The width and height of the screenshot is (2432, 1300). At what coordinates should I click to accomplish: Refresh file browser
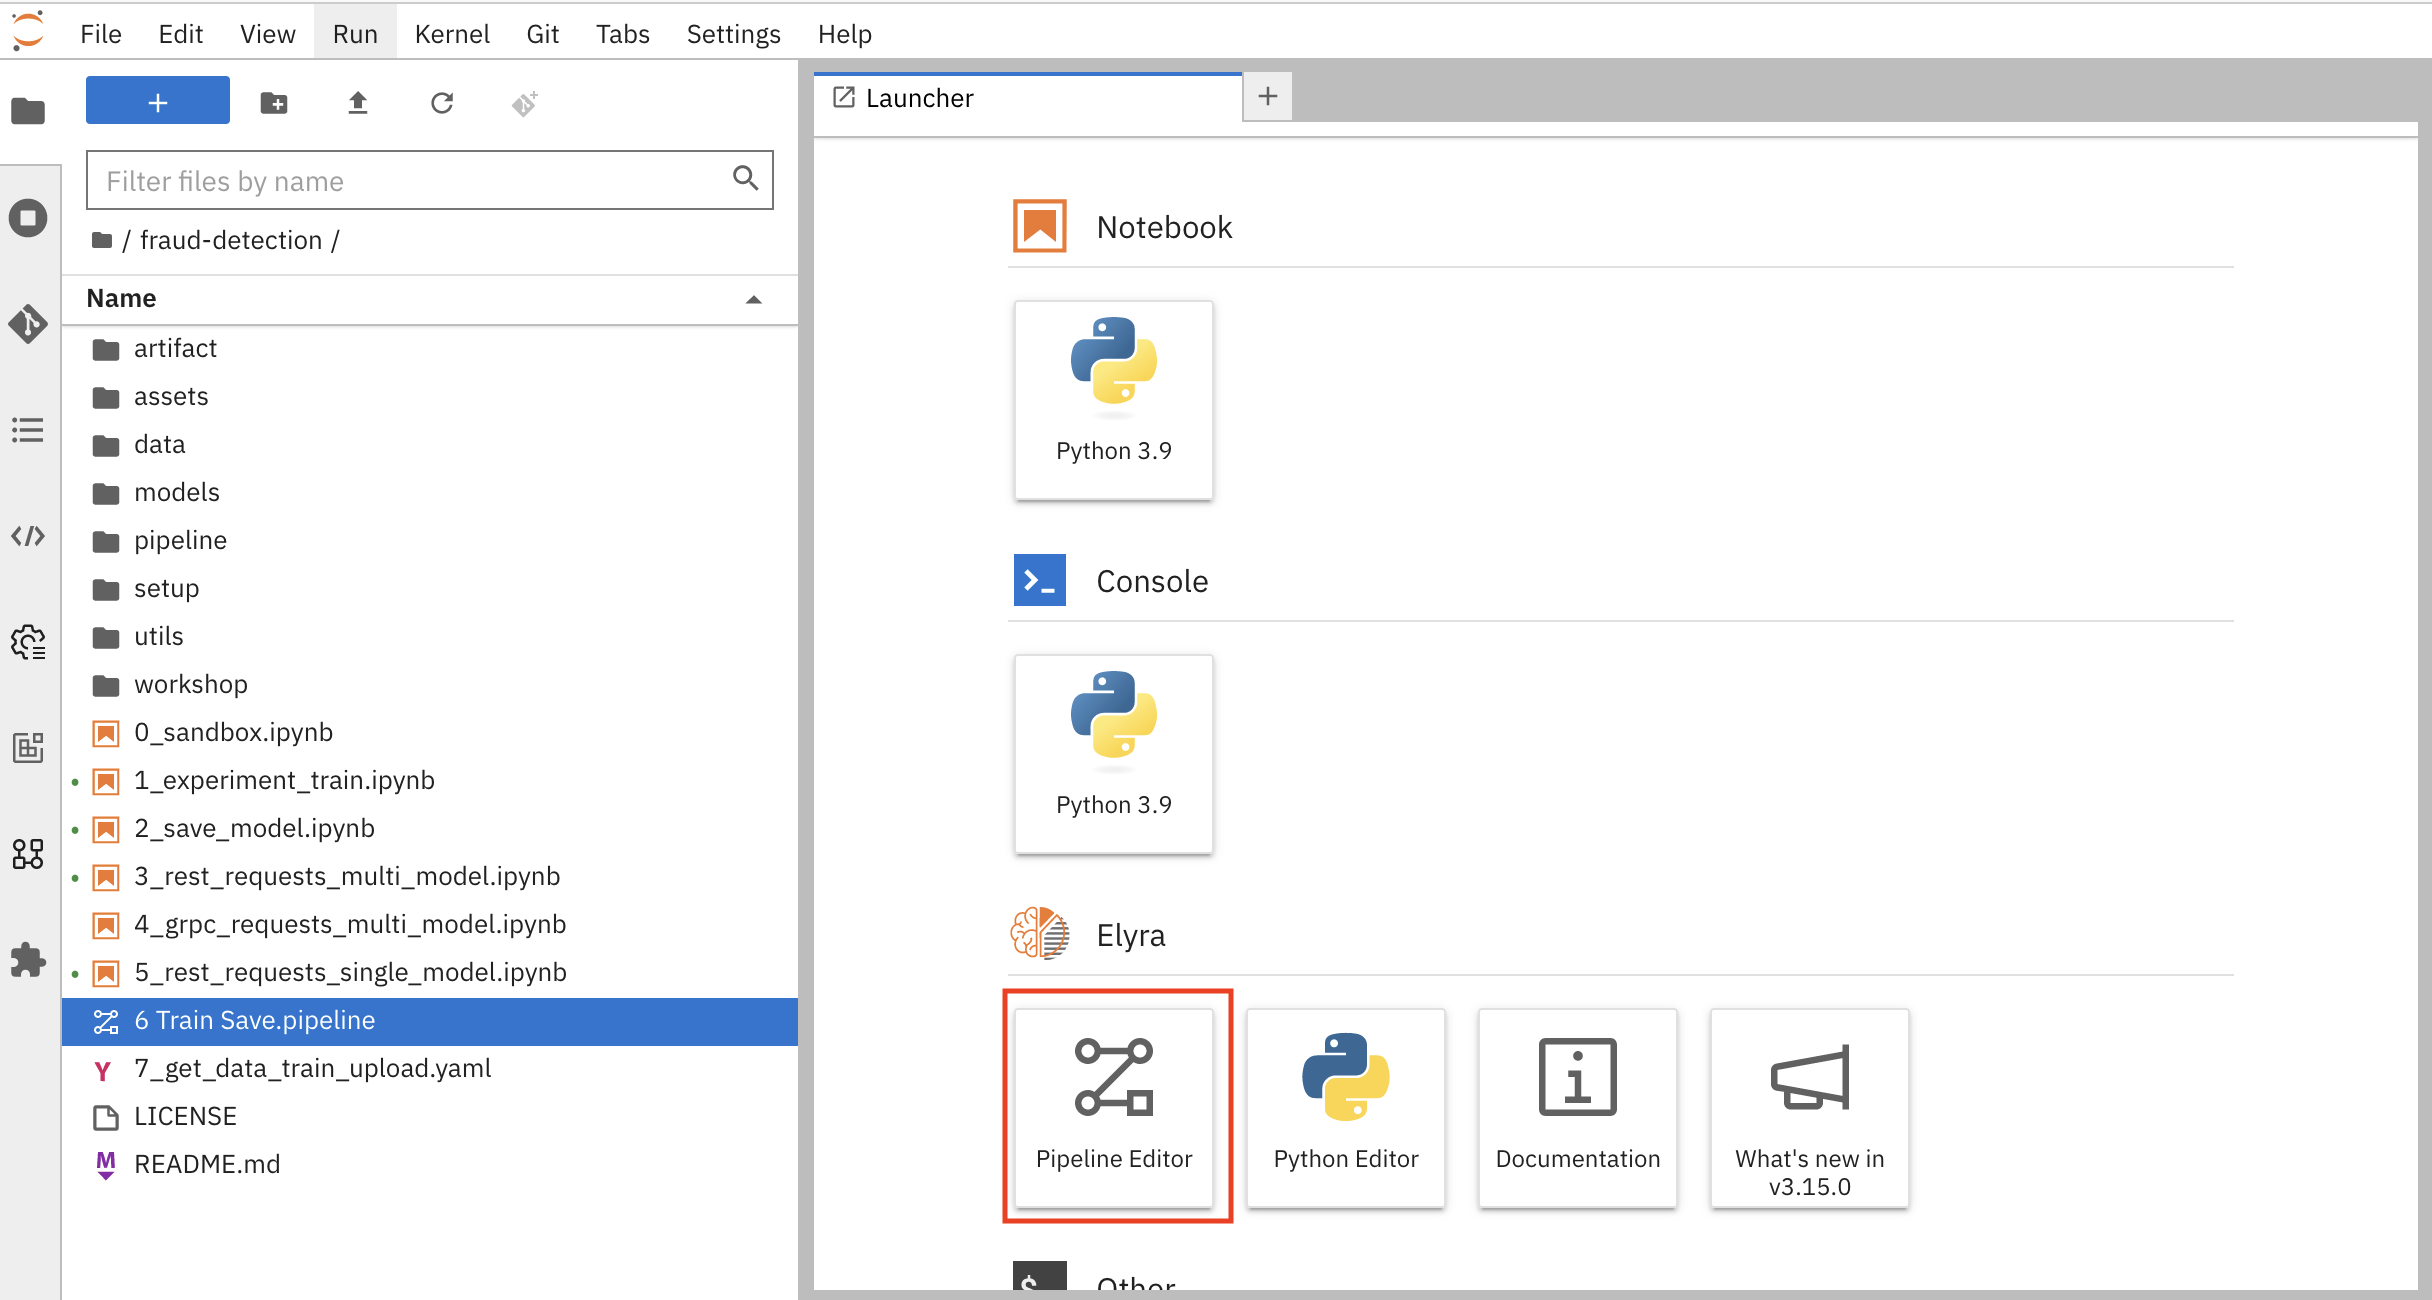pyautogui.click(x=441, y=101)
